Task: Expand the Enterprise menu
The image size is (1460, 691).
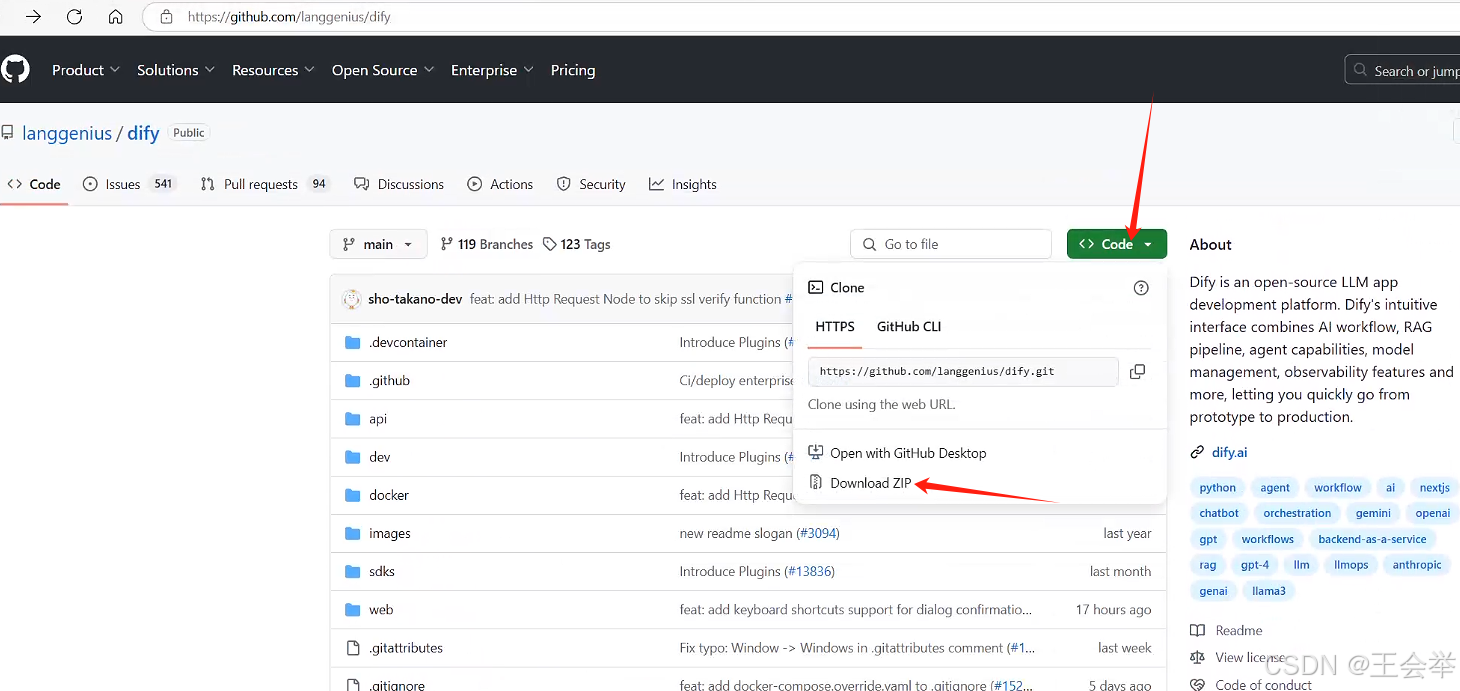Action: tap(492, 70)
